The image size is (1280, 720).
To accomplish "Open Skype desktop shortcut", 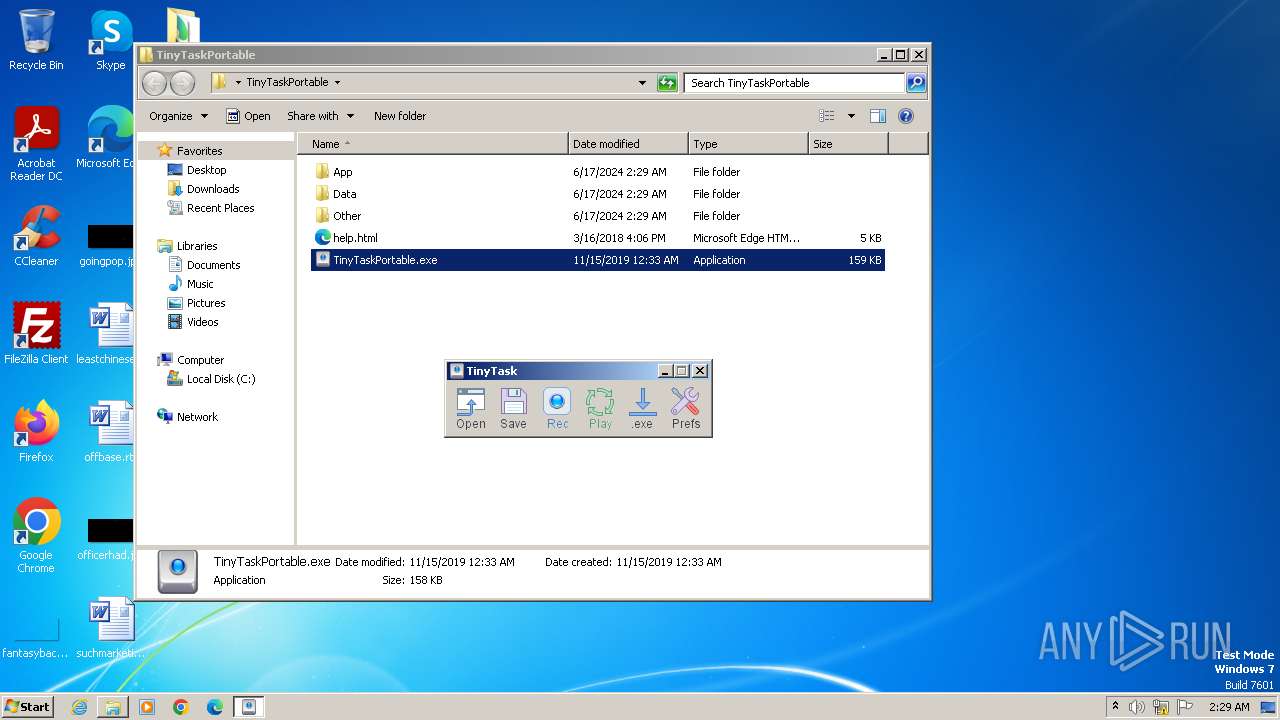I will coord(110,40).
